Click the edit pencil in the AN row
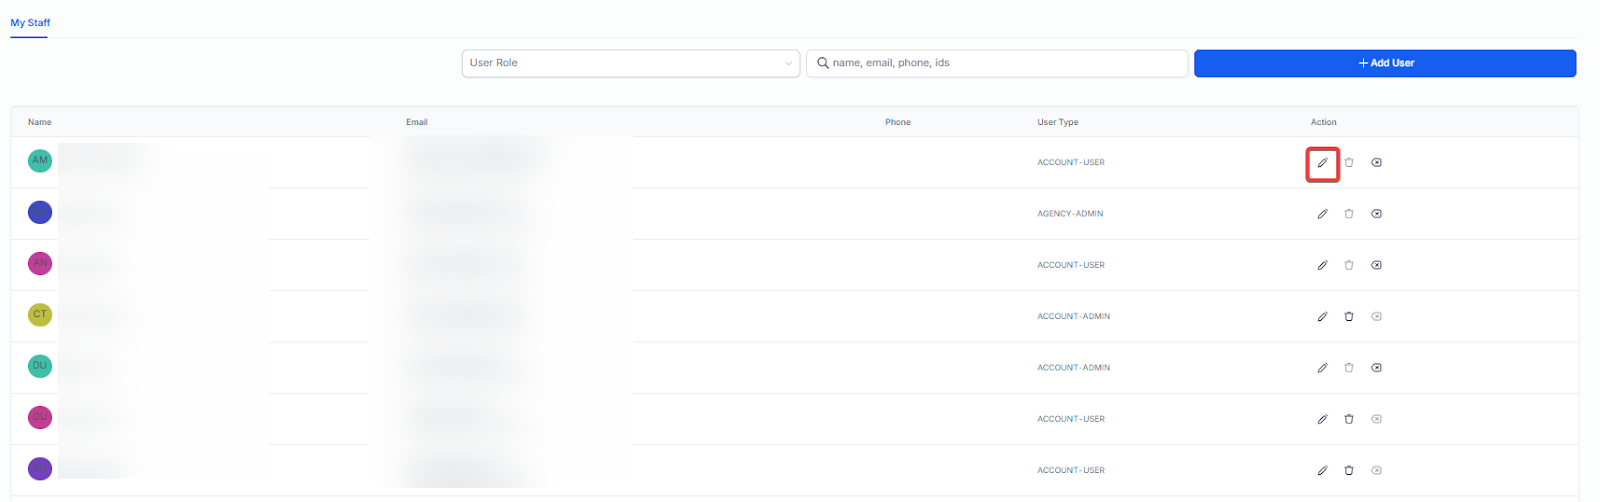1600x502 pixels. (1322, 265)
